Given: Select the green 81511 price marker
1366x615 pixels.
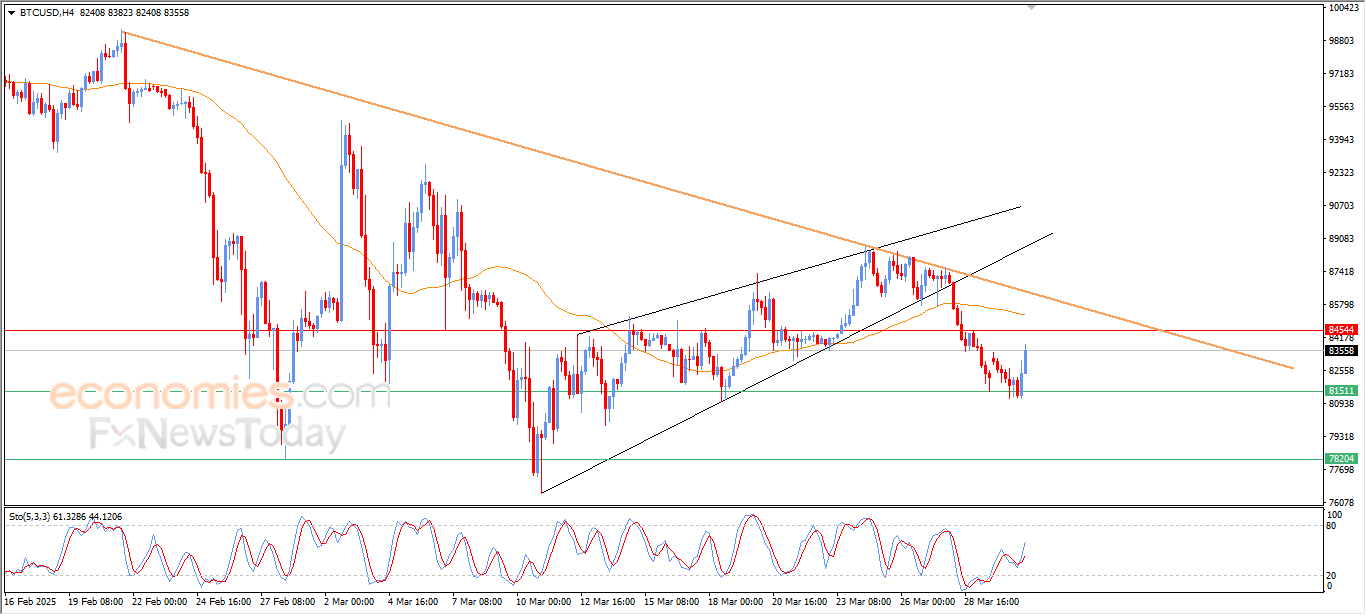Looking at the screenshot, I should [x=1341, y=390].
